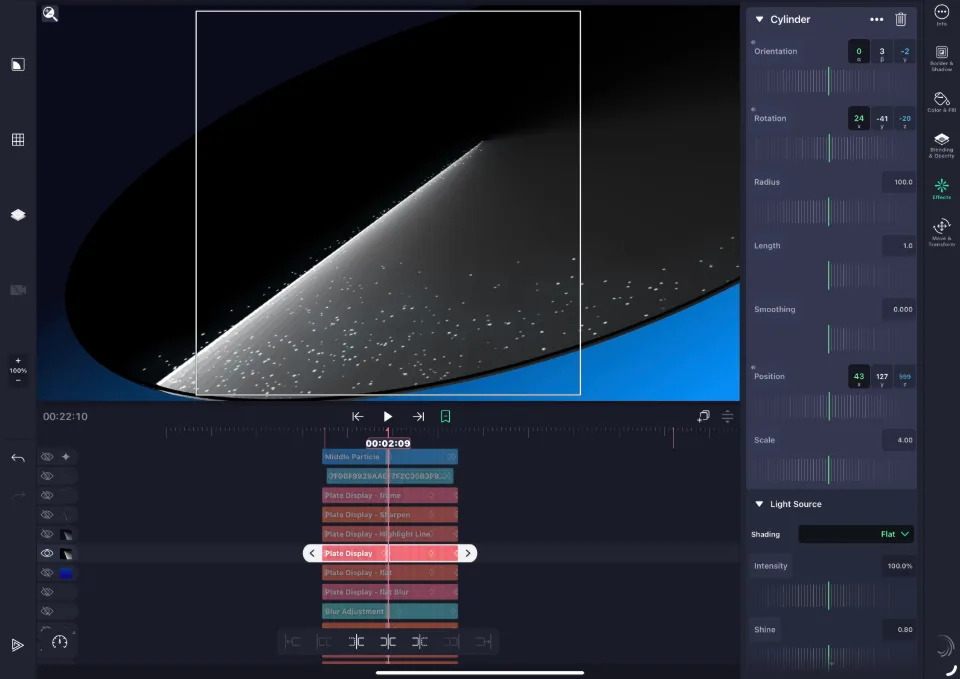Open the Border & Shadow tab
The image size is (960, 679).
click(942, 58)
